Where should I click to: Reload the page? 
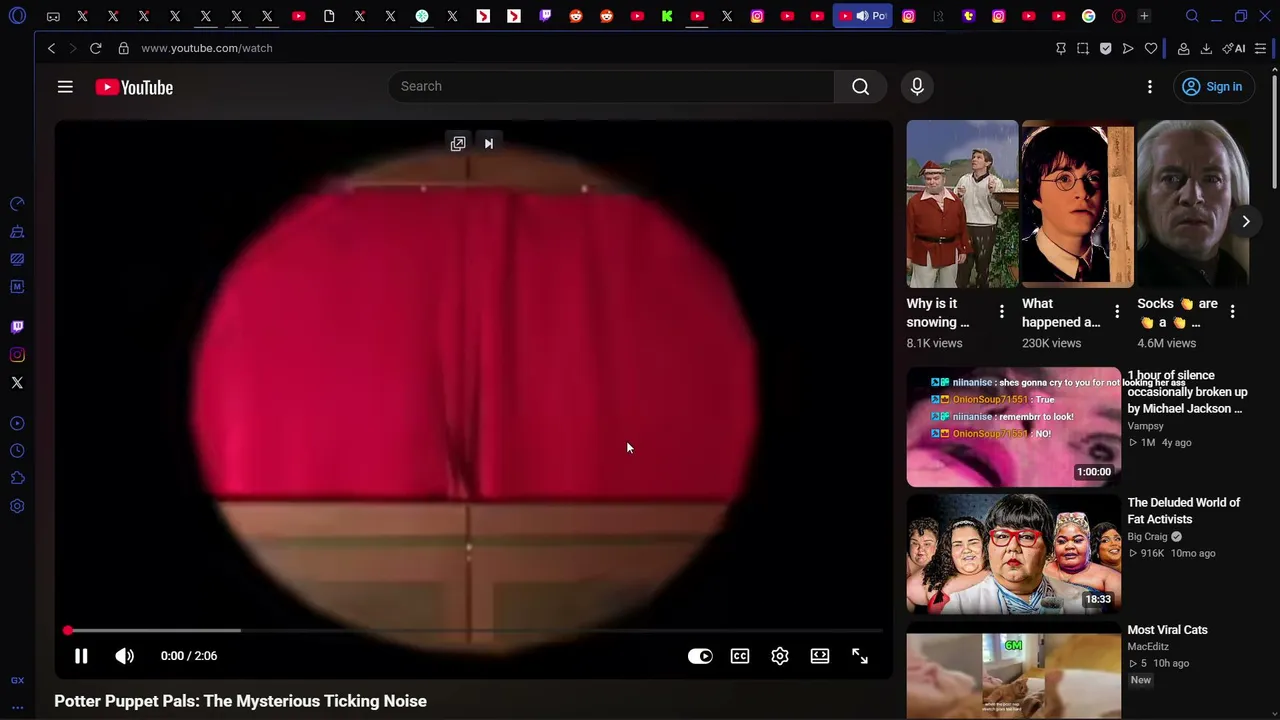pos(96,48)
